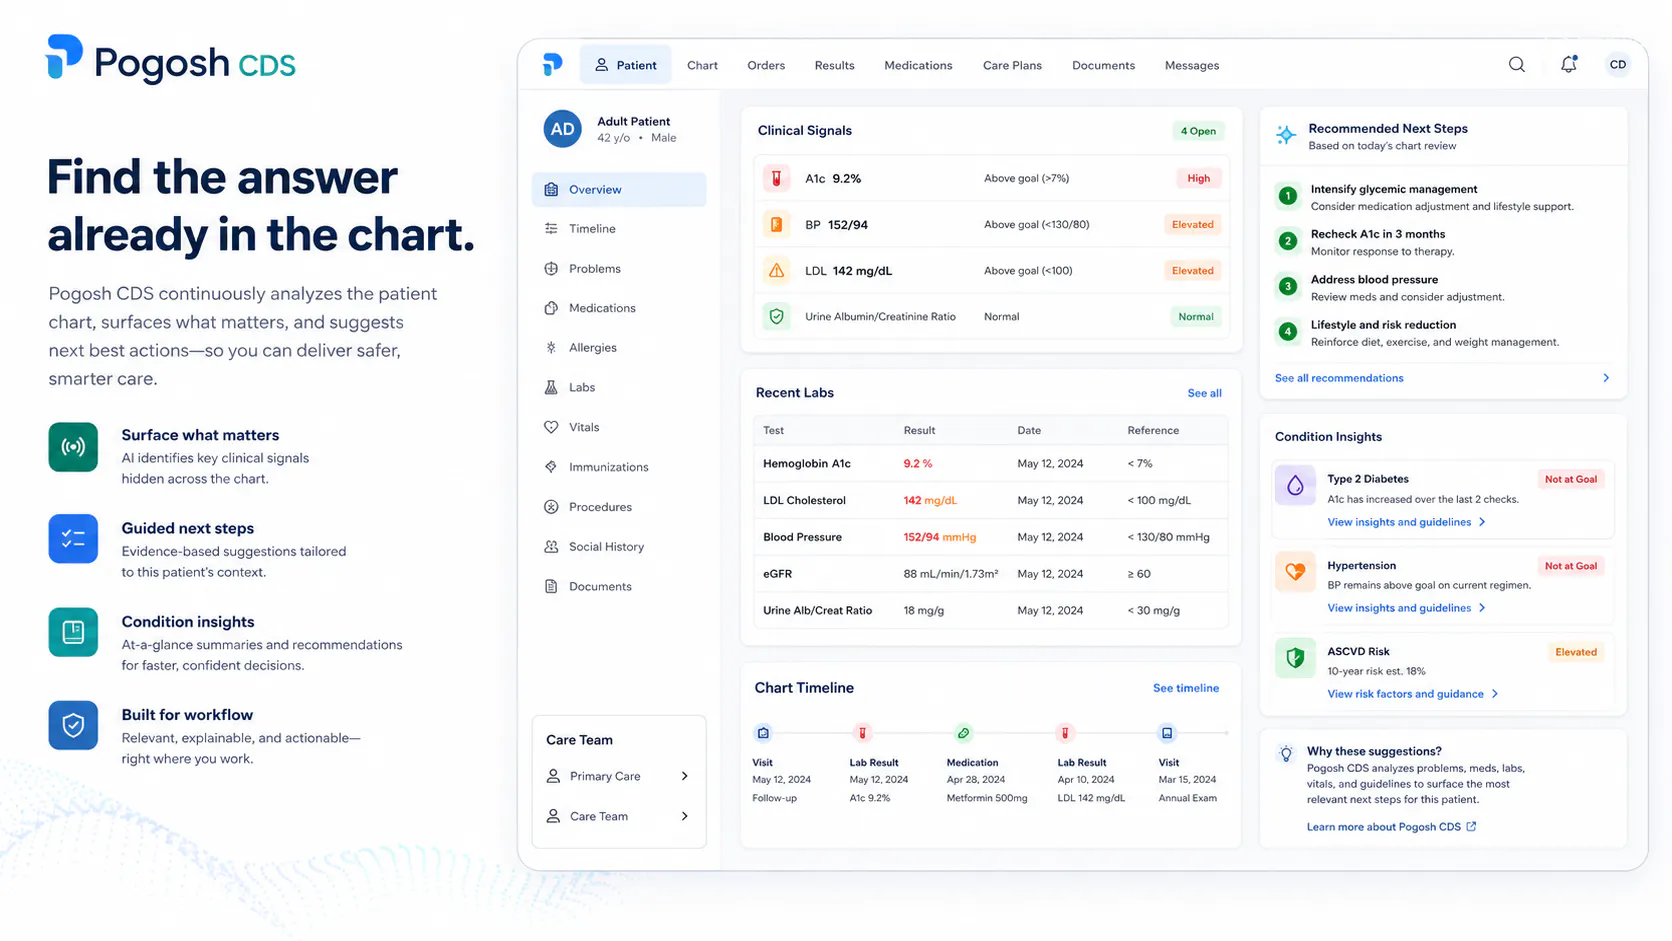Click the See all recommendations chevron
The width and height of the screenshot is (1672, 941).
tap(1606, 378)
